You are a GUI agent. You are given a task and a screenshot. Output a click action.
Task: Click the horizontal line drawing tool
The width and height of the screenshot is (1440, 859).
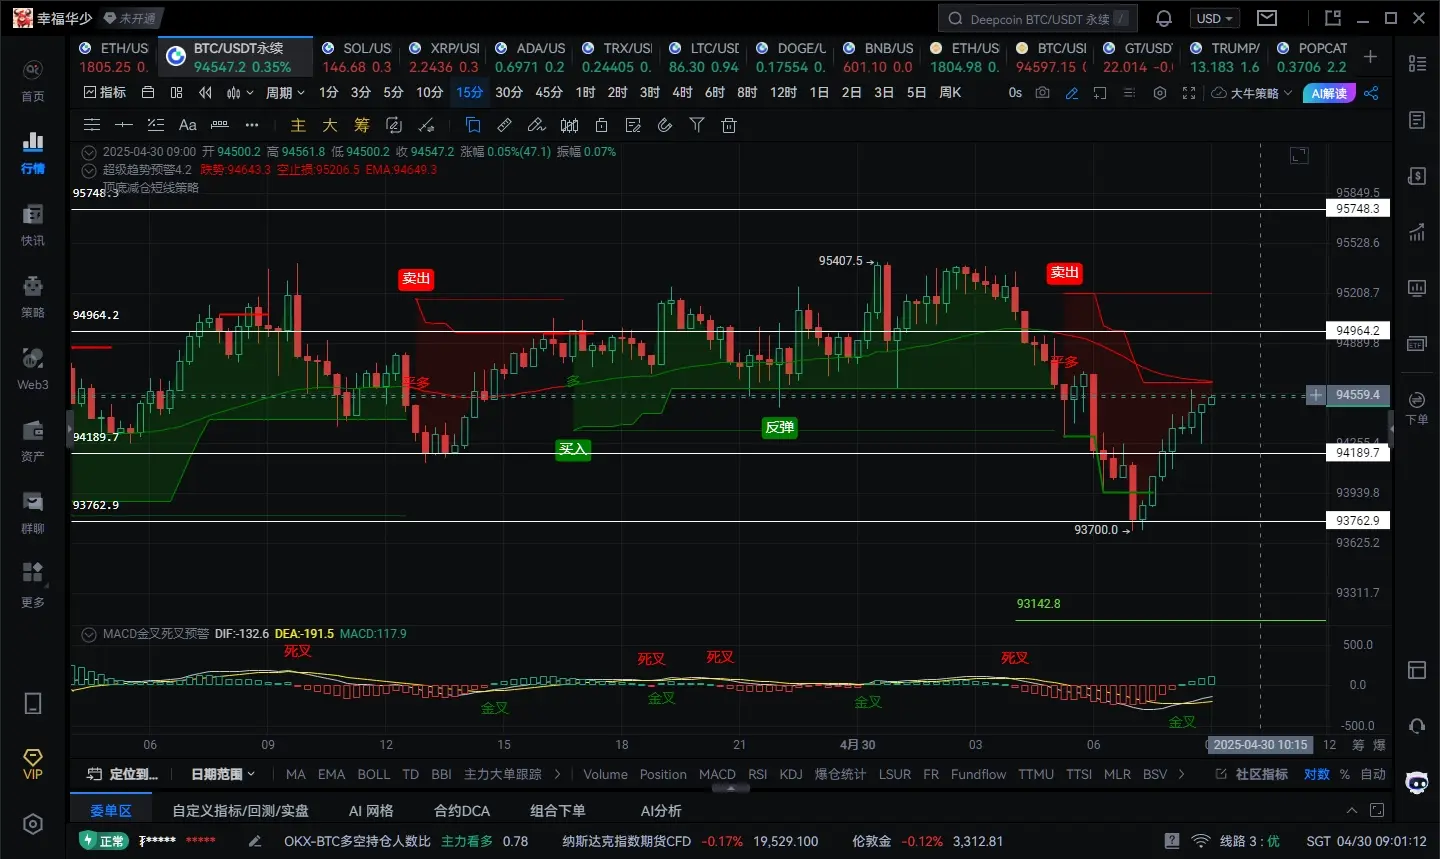pos(124,125)
